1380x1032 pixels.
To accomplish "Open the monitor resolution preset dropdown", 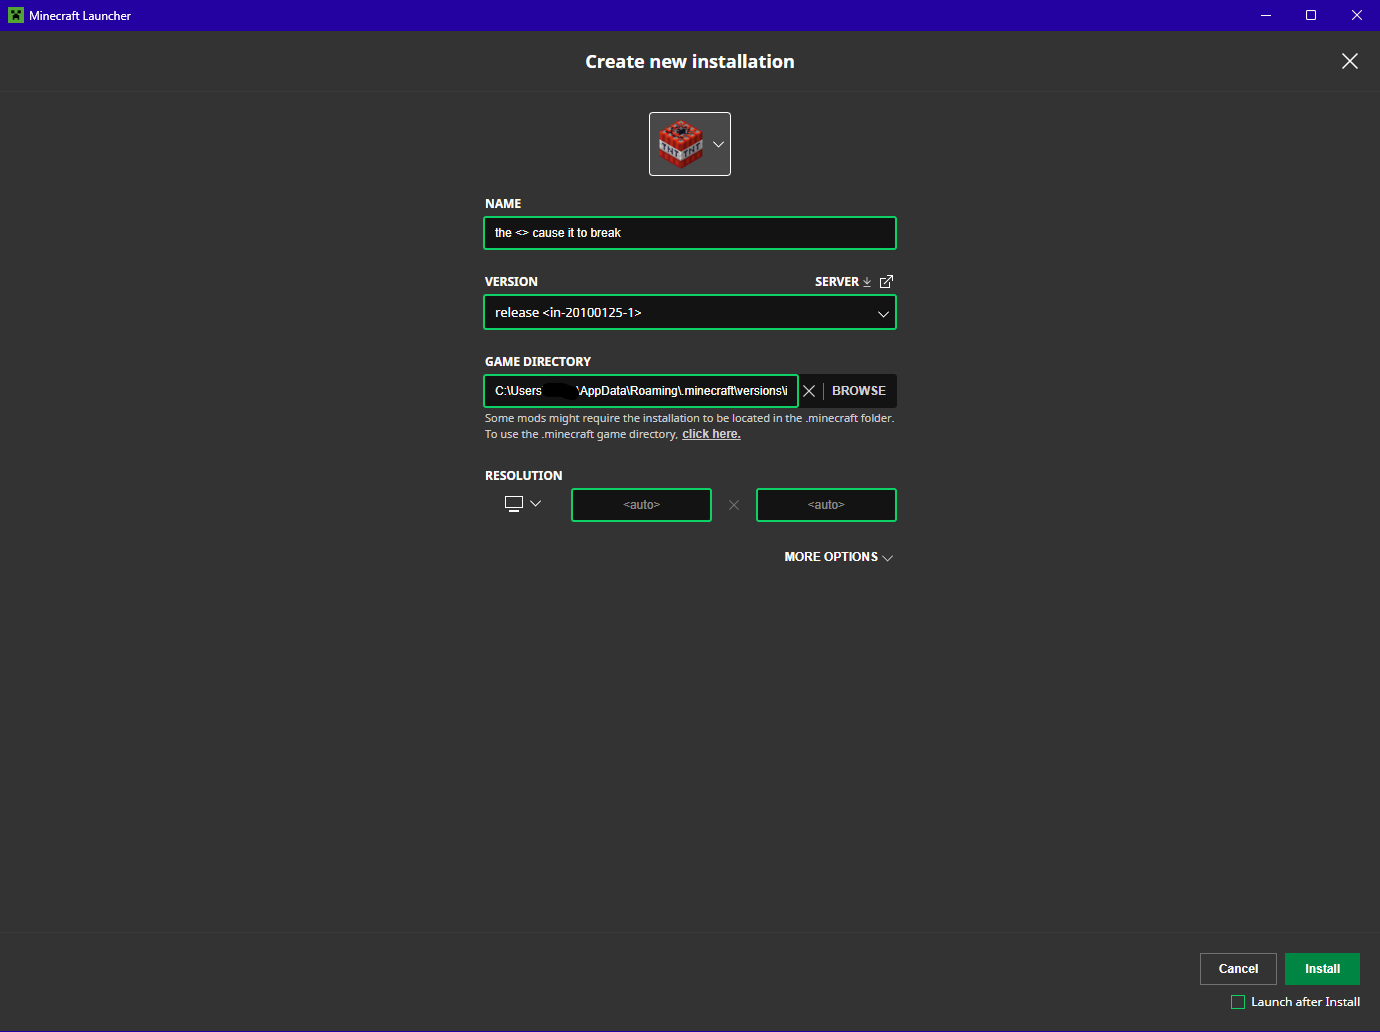I will 523,504.
